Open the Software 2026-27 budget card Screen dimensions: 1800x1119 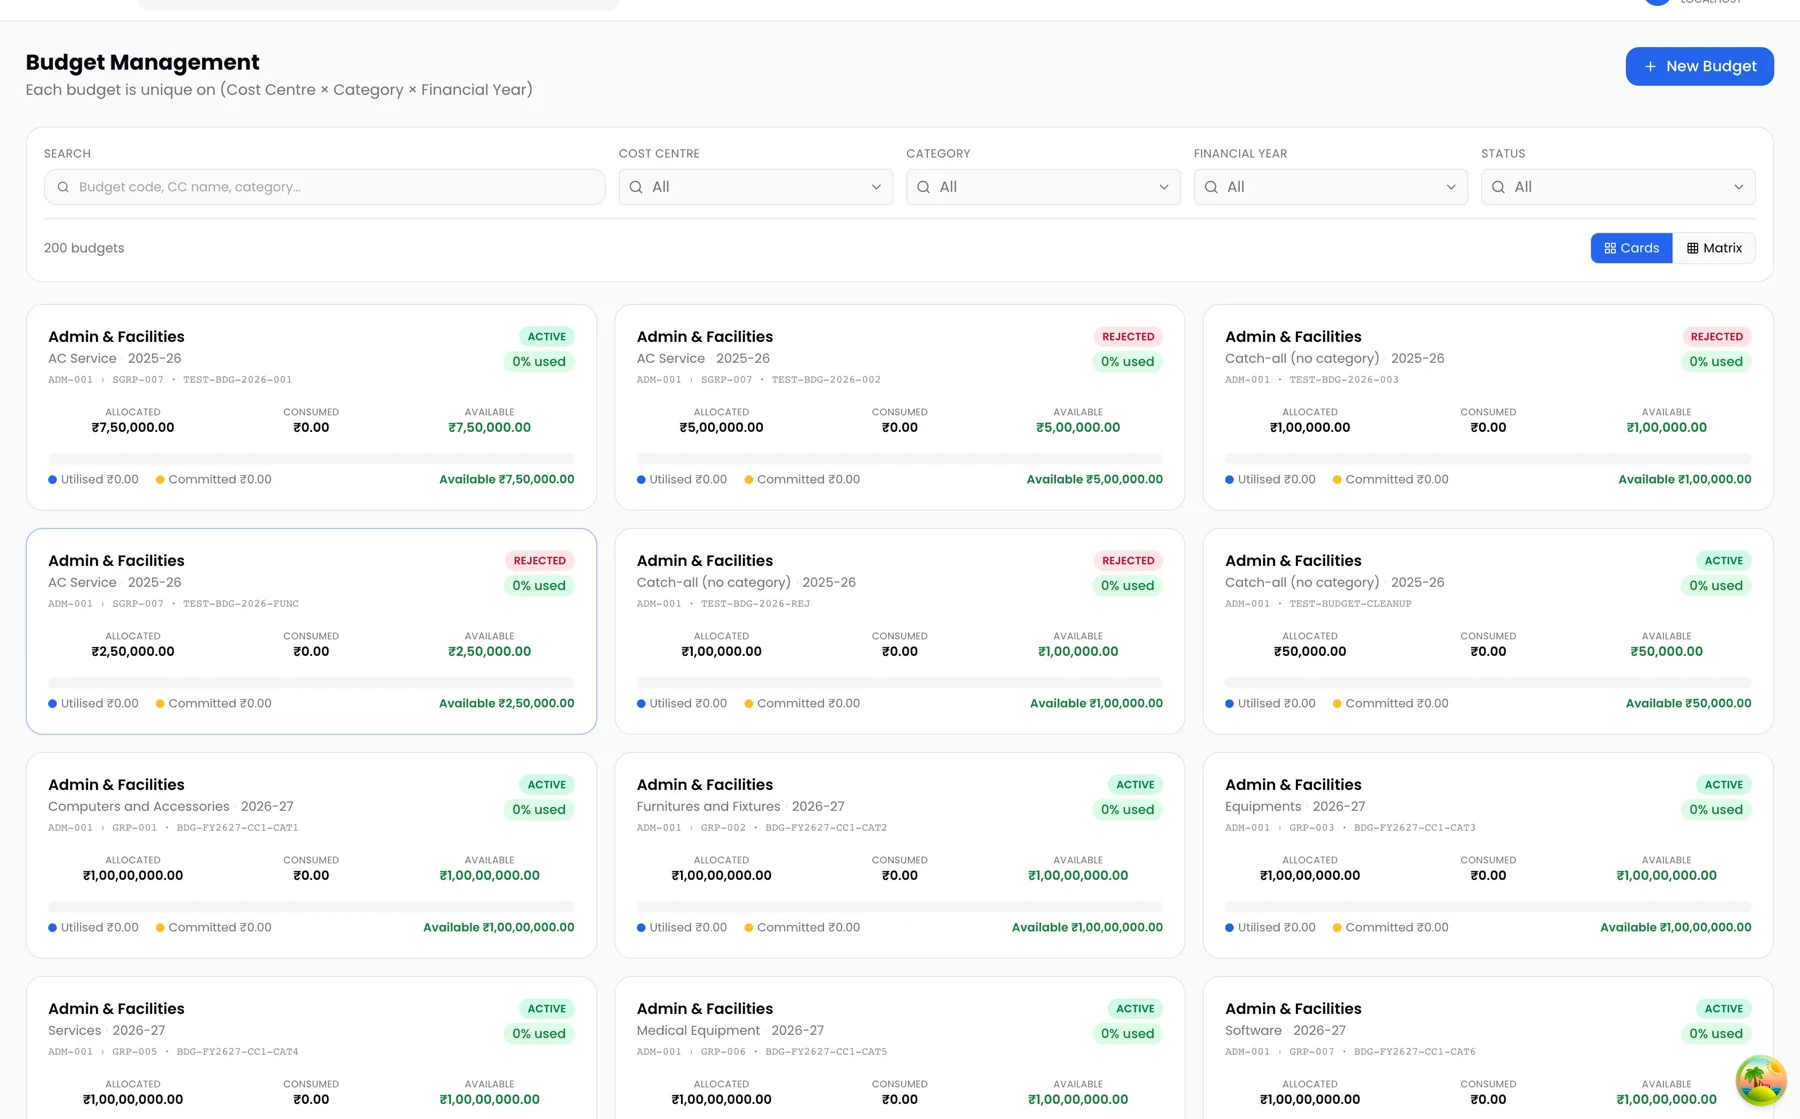1488,1048
